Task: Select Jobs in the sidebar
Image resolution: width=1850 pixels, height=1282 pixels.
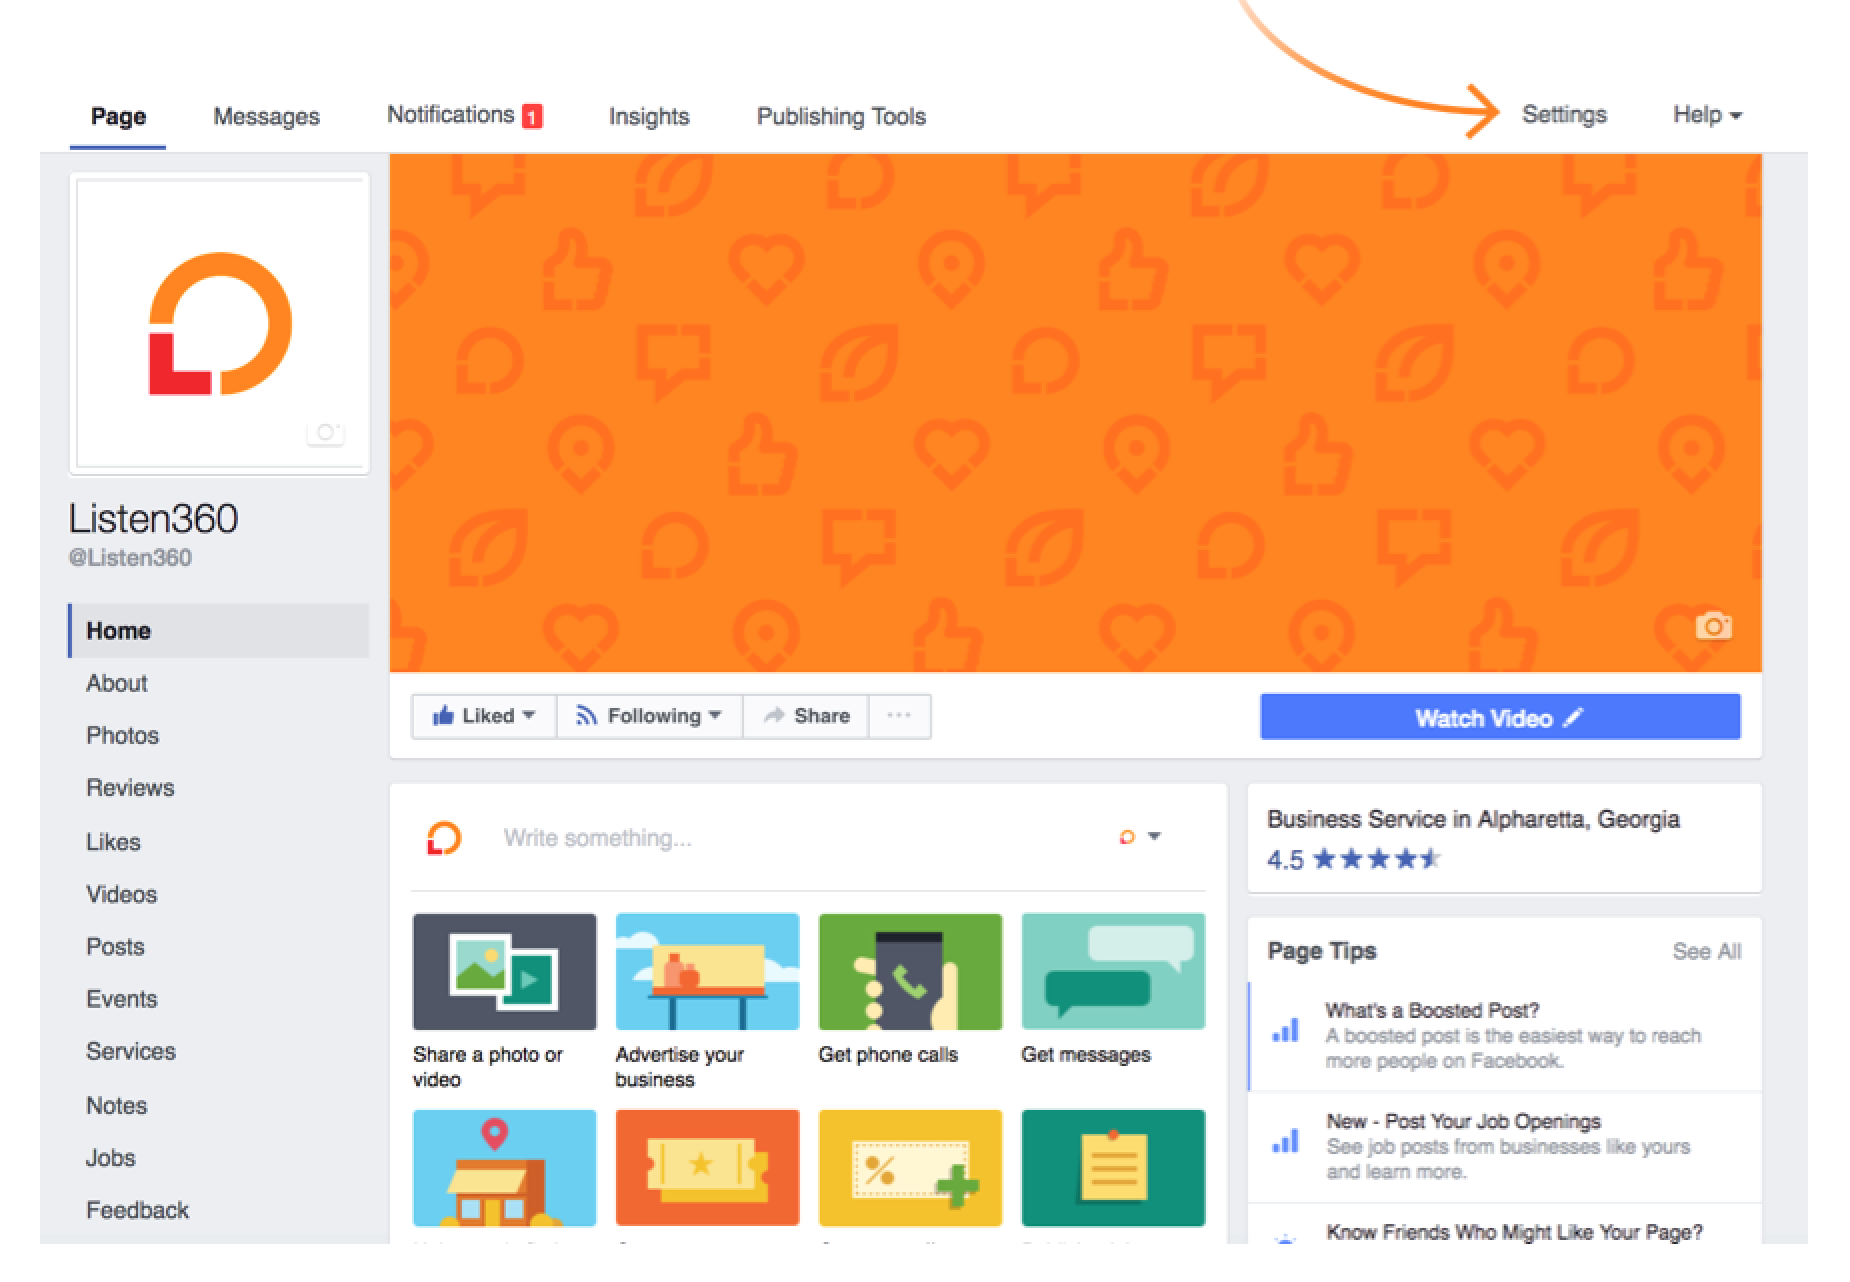Action: (x=110, y=1157)
